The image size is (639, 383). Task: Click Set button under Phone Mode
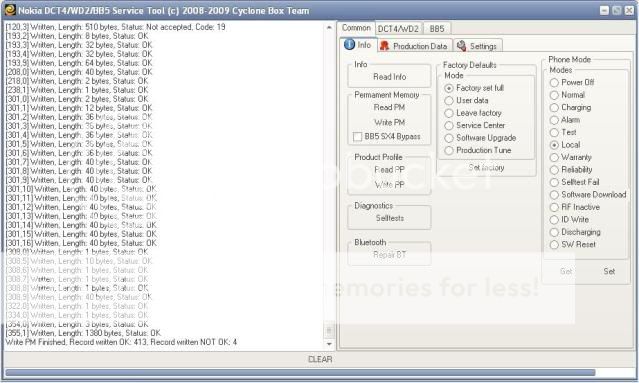tap(609, 271)
